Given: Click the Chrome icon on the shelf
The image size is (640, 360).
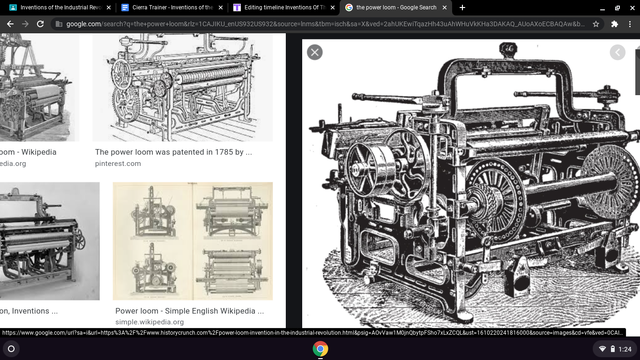Looking at the screenshot, I should pos(320,349).
